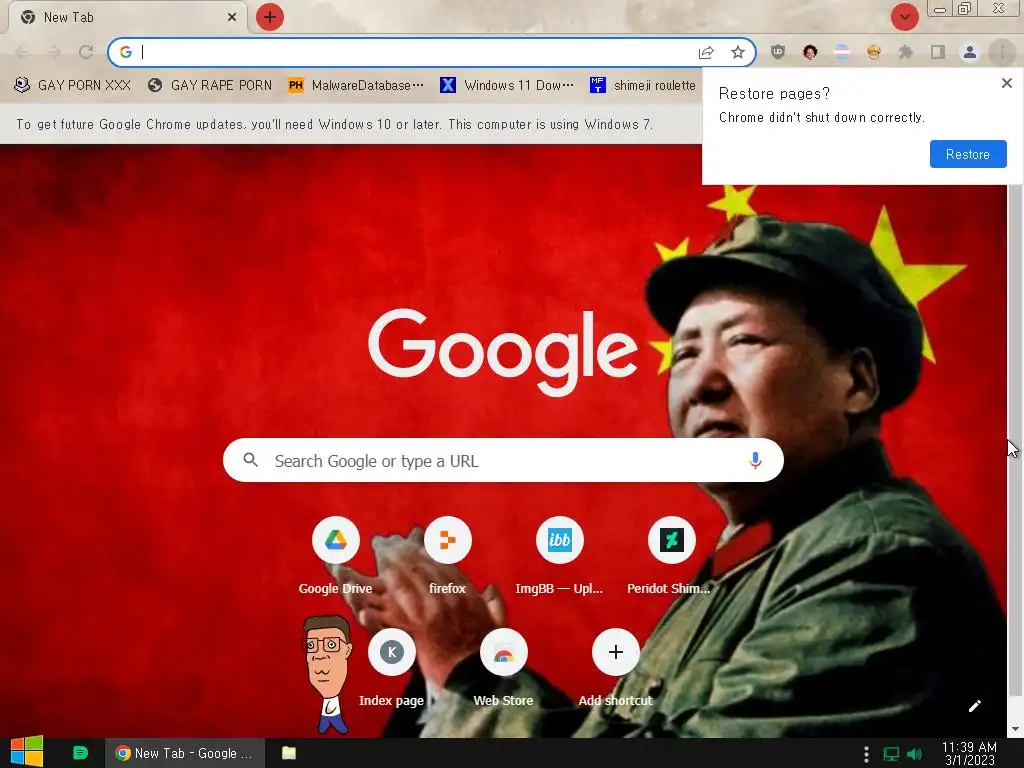
Task: Click the Google logo on the page
Action: 503,351
